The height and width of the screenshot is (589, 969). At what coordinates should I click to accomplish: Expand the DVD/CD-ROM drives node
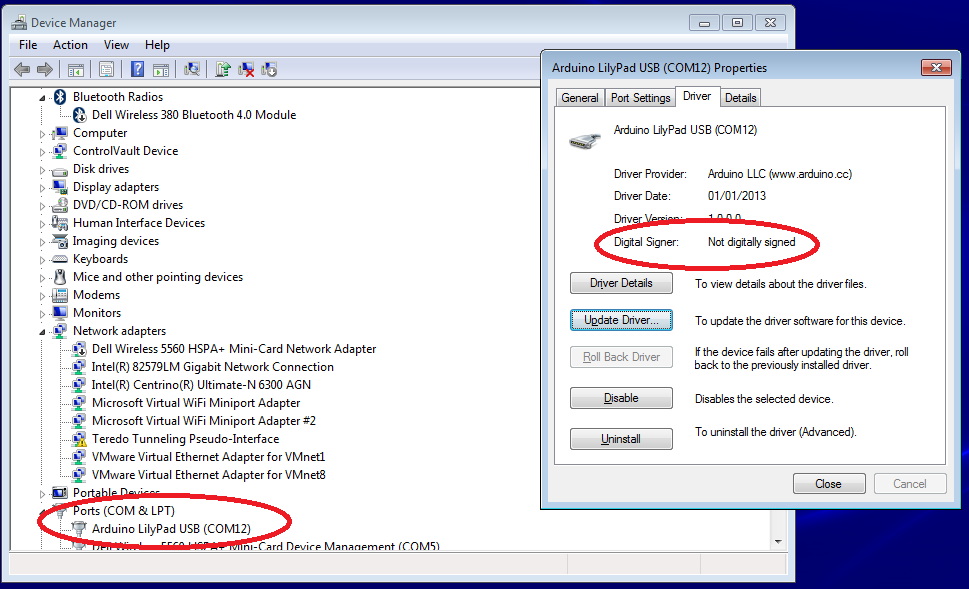42,205
